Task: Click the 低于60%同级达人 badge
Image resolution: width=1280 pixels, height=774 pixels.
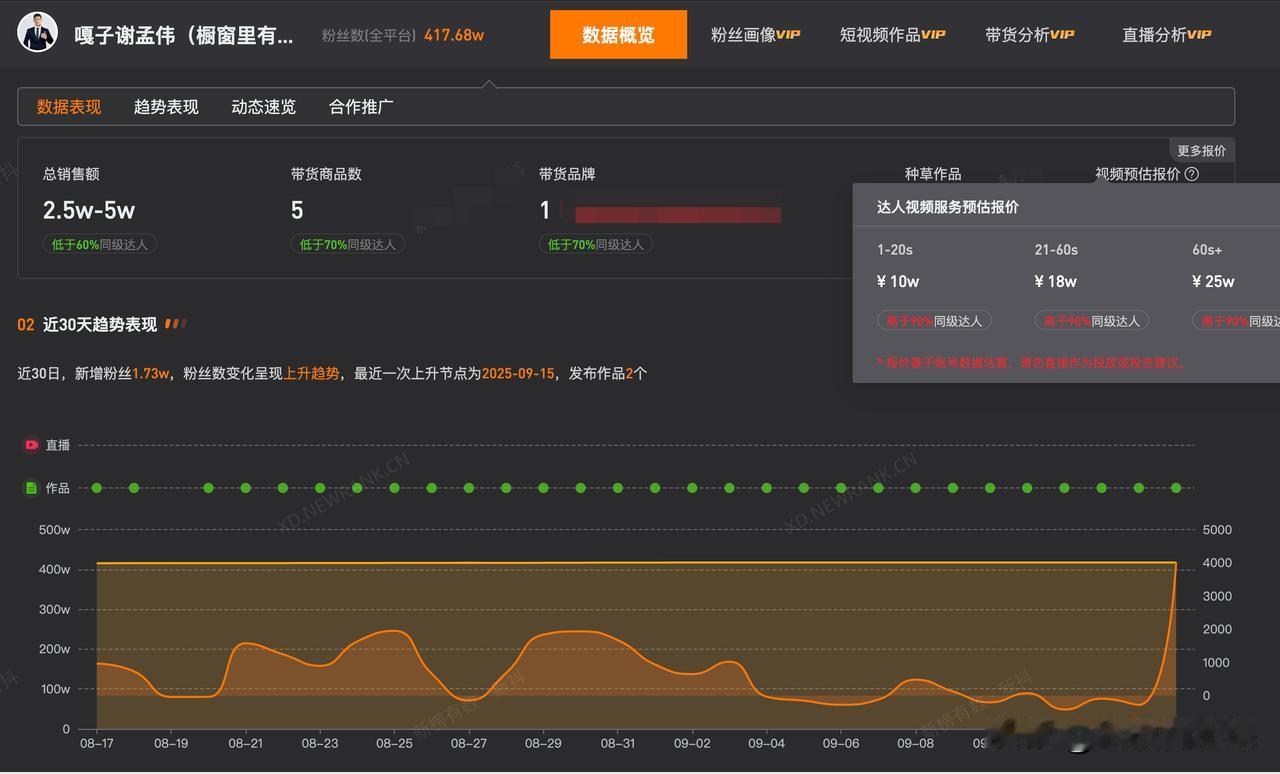Action: coord(100,244)
